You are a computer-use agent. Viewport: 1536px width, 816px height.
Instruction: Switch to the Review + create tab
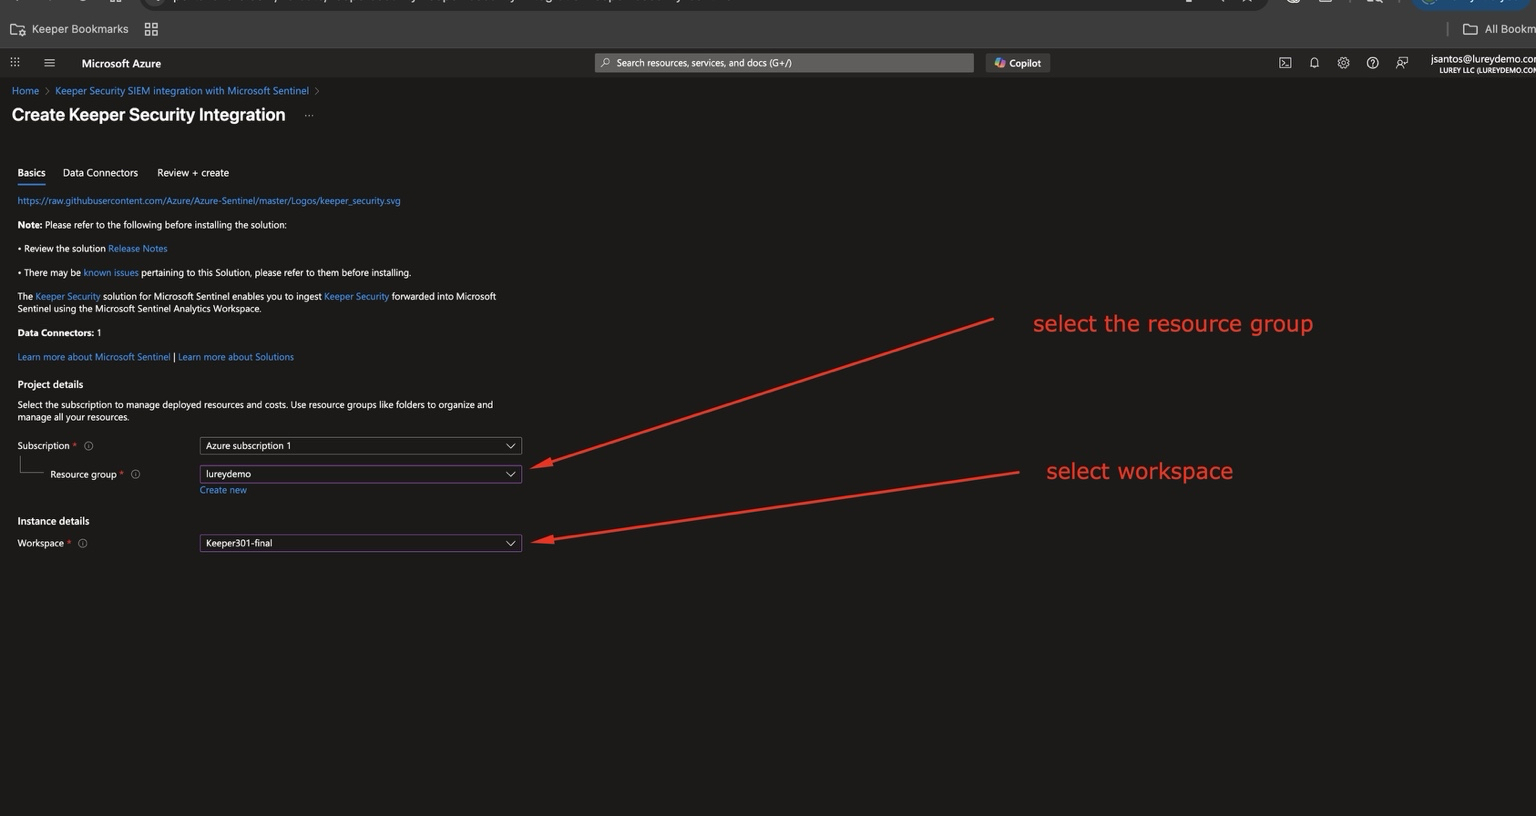point(193,173)
